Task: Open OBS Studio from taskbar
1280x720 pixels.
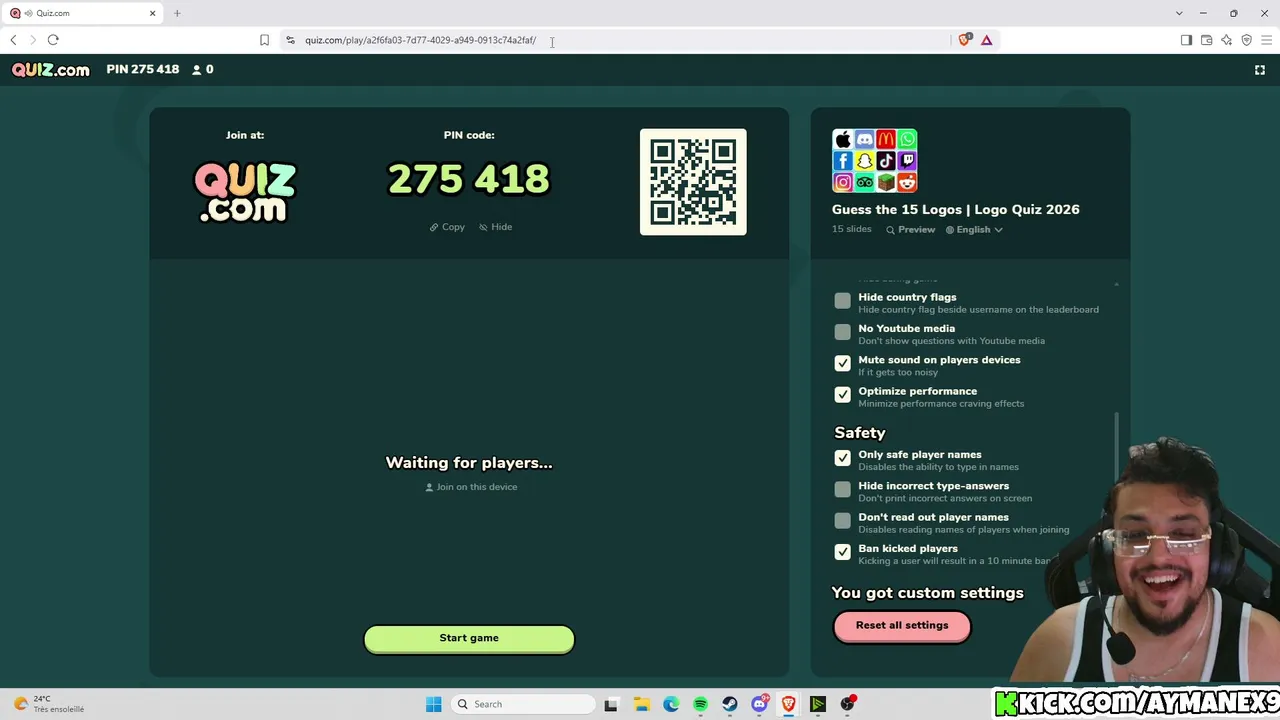Action: tap(848, 704)
